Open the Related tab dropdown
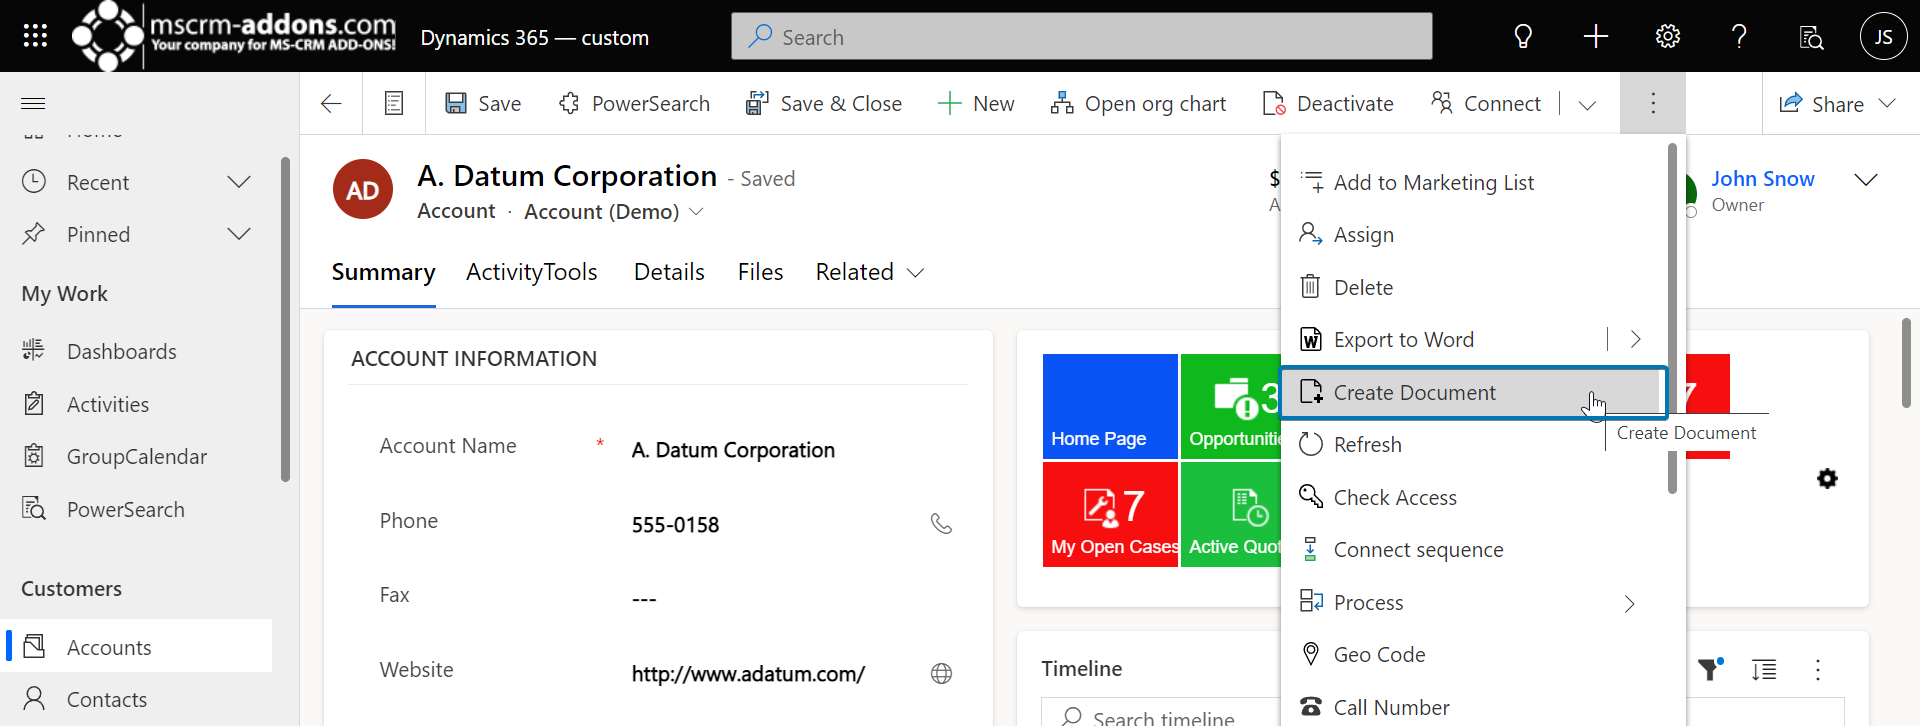Image resolution: width=1920 pixels, height=726 pixels. tap(869, 272)
